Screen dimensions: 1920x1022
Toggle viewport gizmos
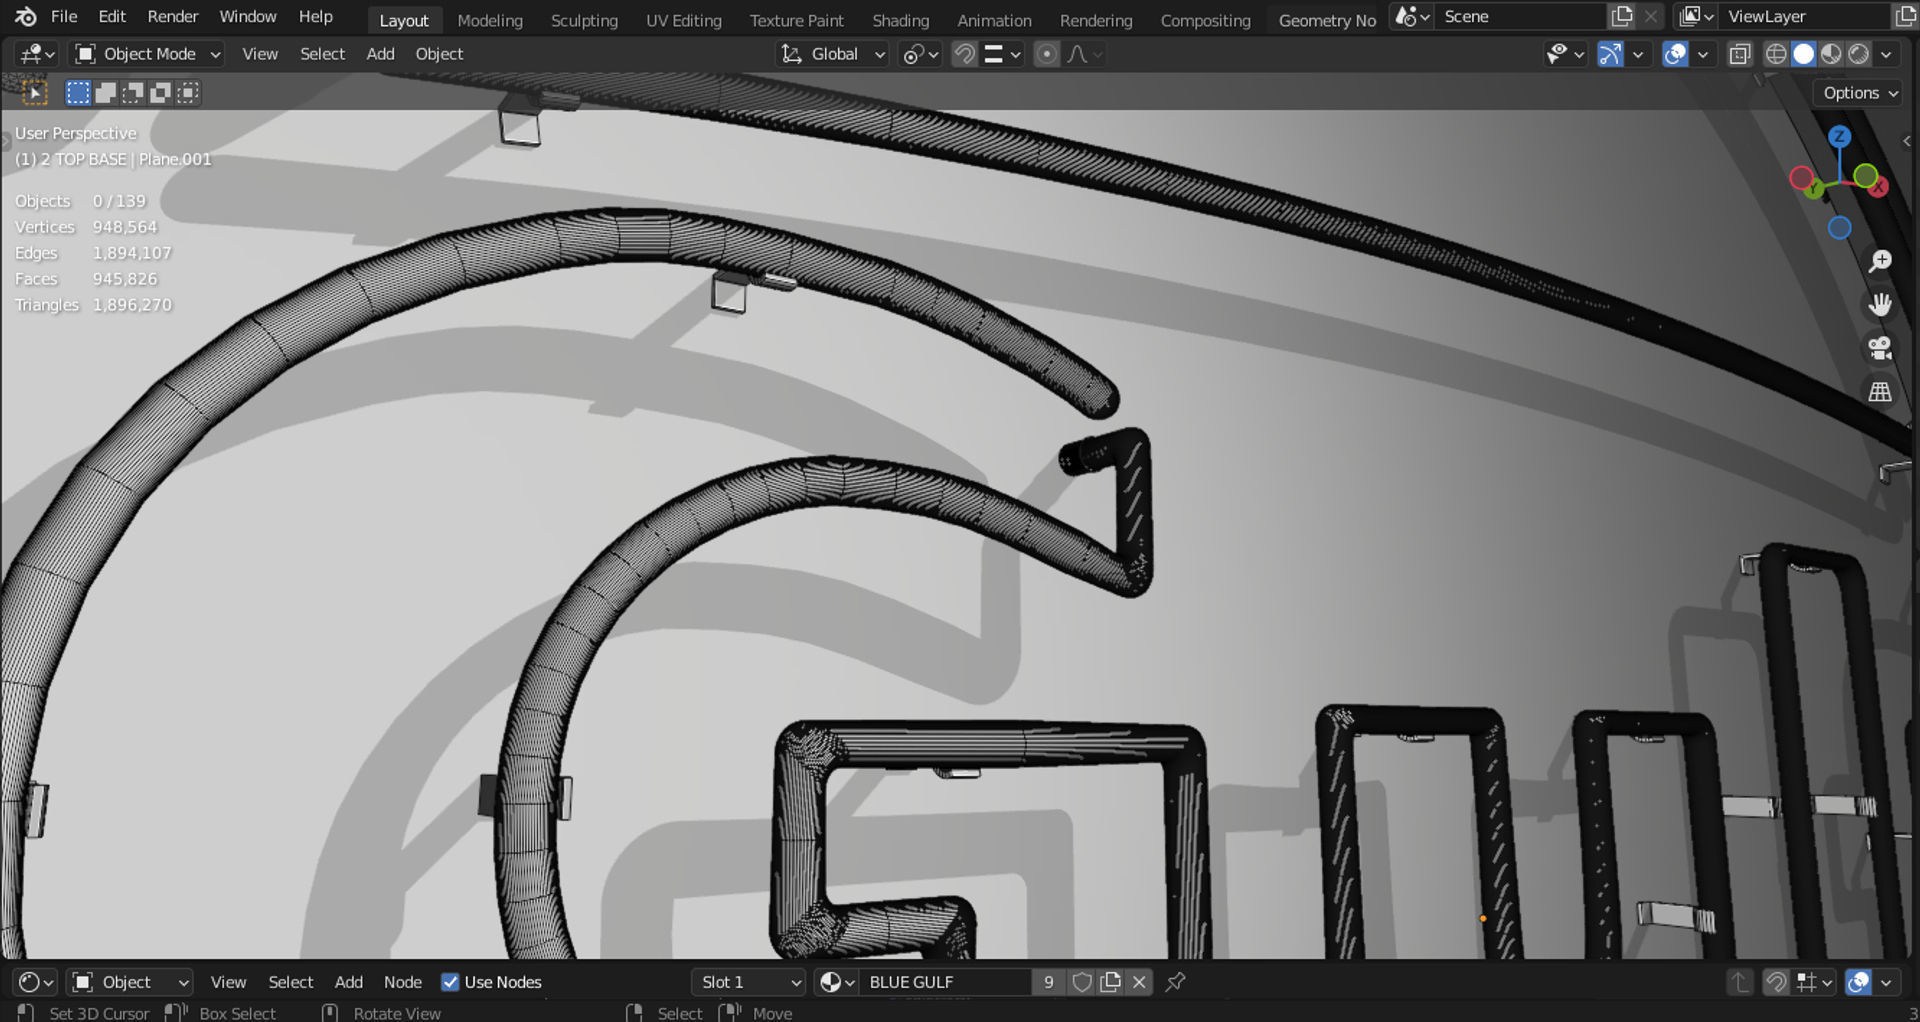[x=1610, y=54]
